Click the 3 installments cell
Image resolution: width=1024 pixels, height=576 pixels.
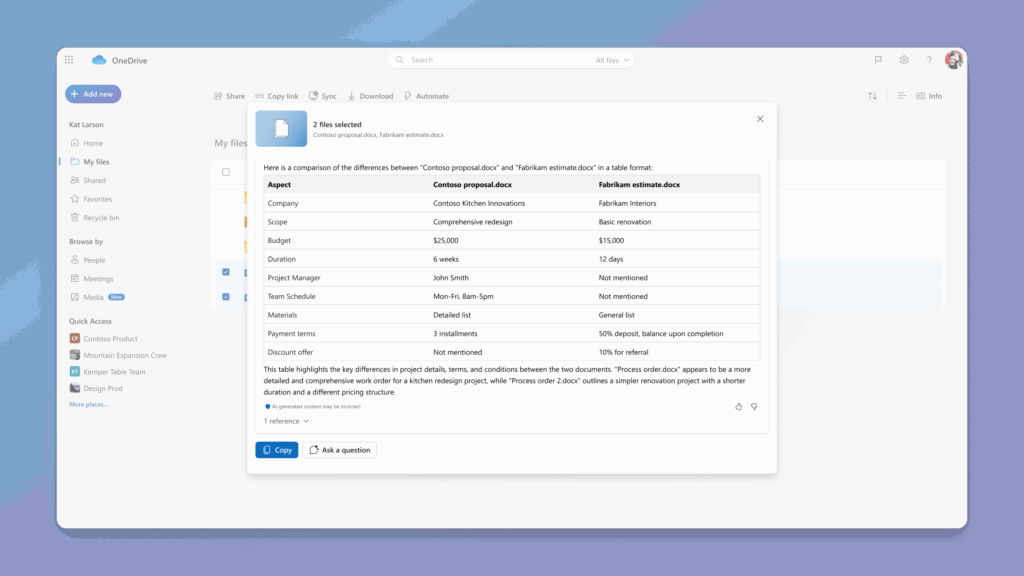(x=455, y=334)
